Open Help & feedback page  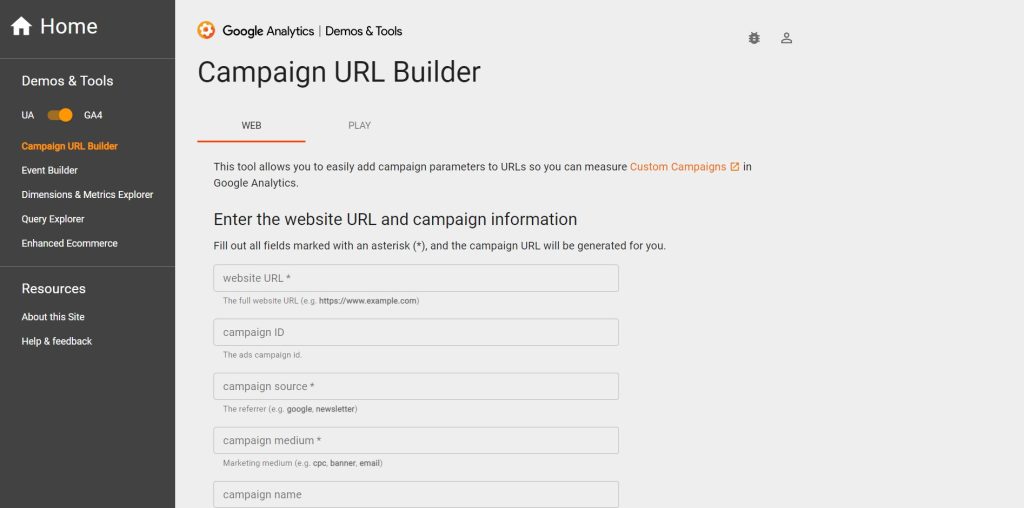[x=57, y=341]
